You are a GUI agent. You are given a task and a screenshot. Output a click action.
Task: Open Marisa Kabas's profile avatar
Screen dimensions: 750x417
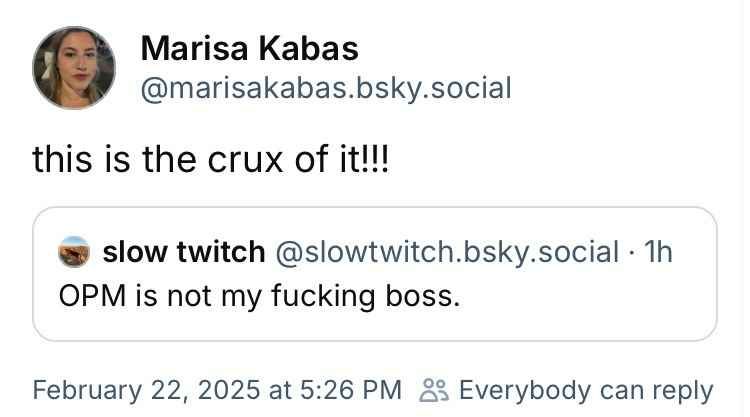tap(73, 67)
